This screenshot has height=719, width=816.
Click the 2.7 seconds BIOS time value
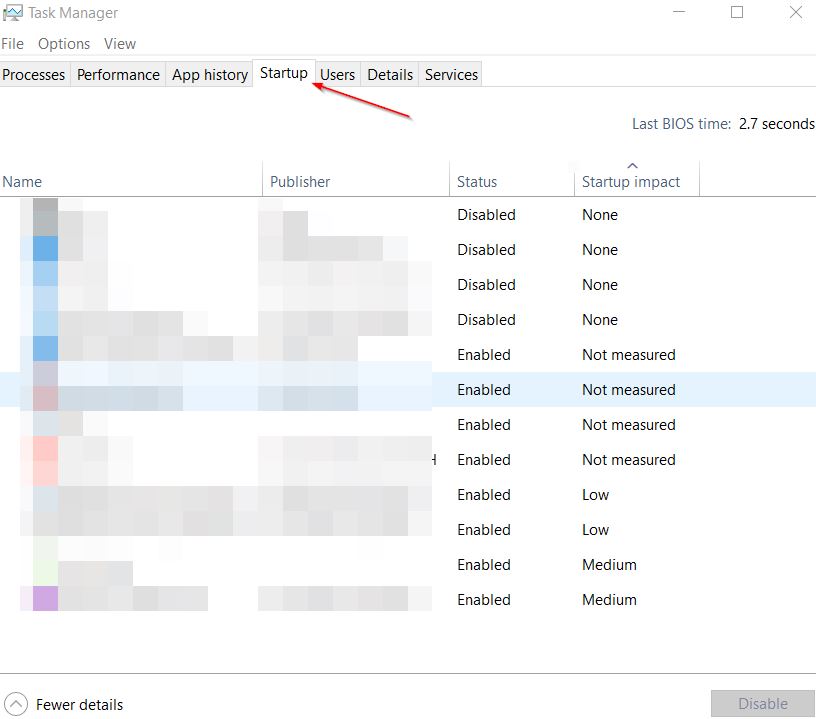point(776,124)
